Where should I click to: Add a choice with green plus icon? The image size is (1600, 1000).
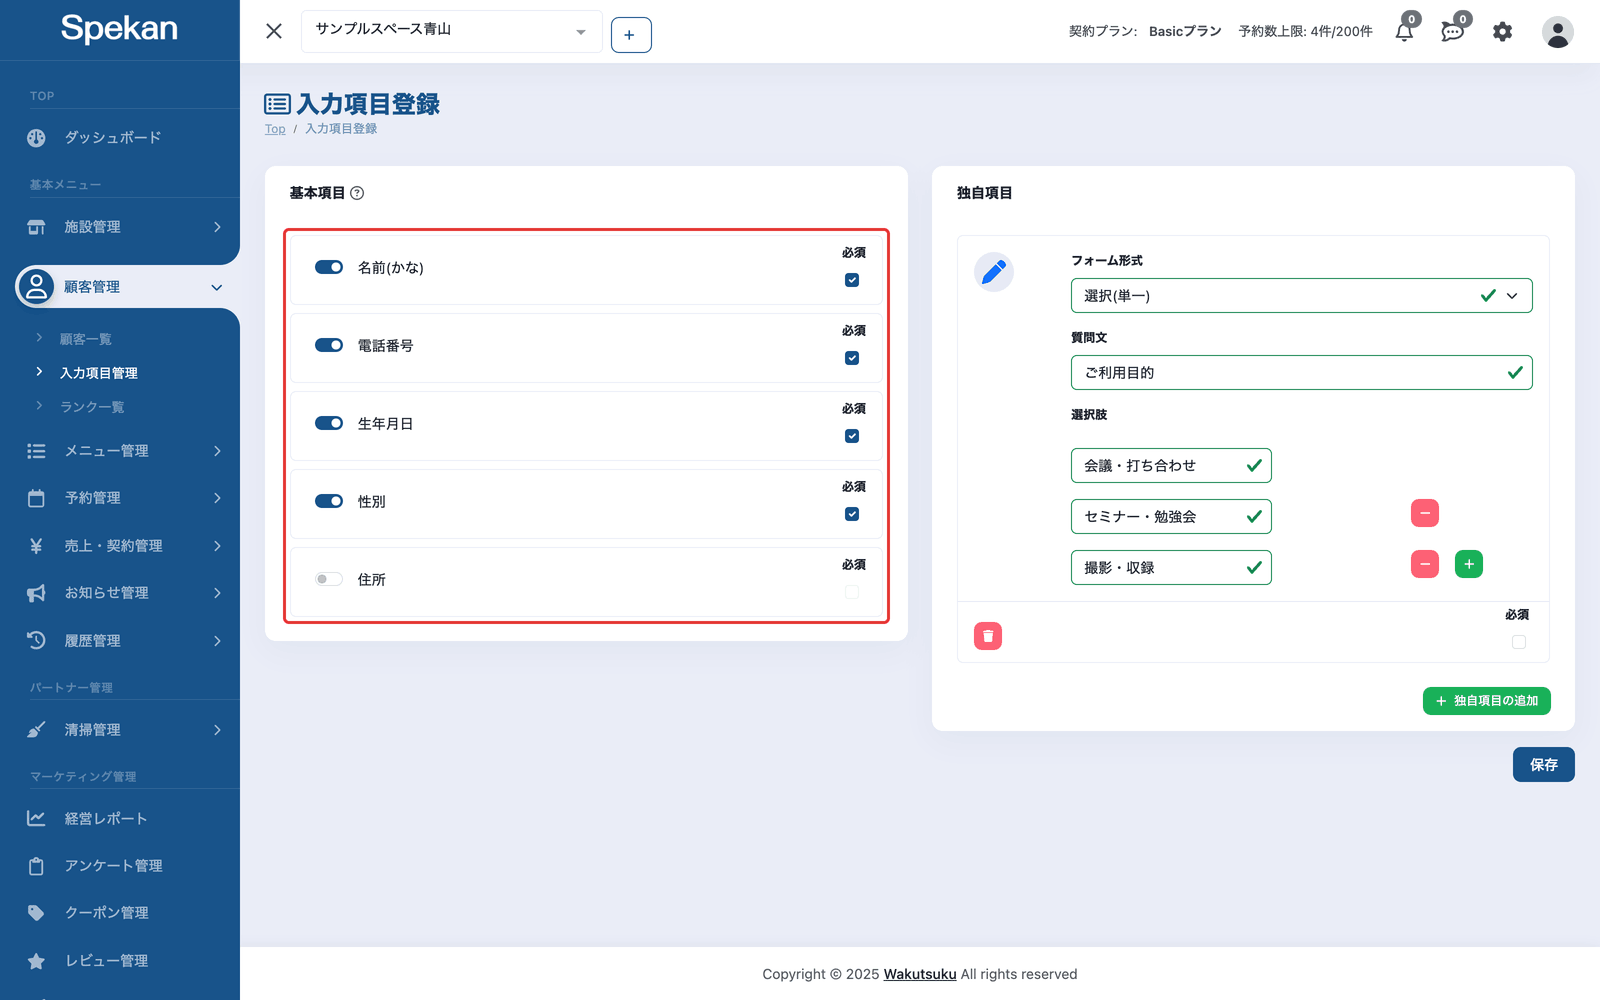click(1469, 564)
